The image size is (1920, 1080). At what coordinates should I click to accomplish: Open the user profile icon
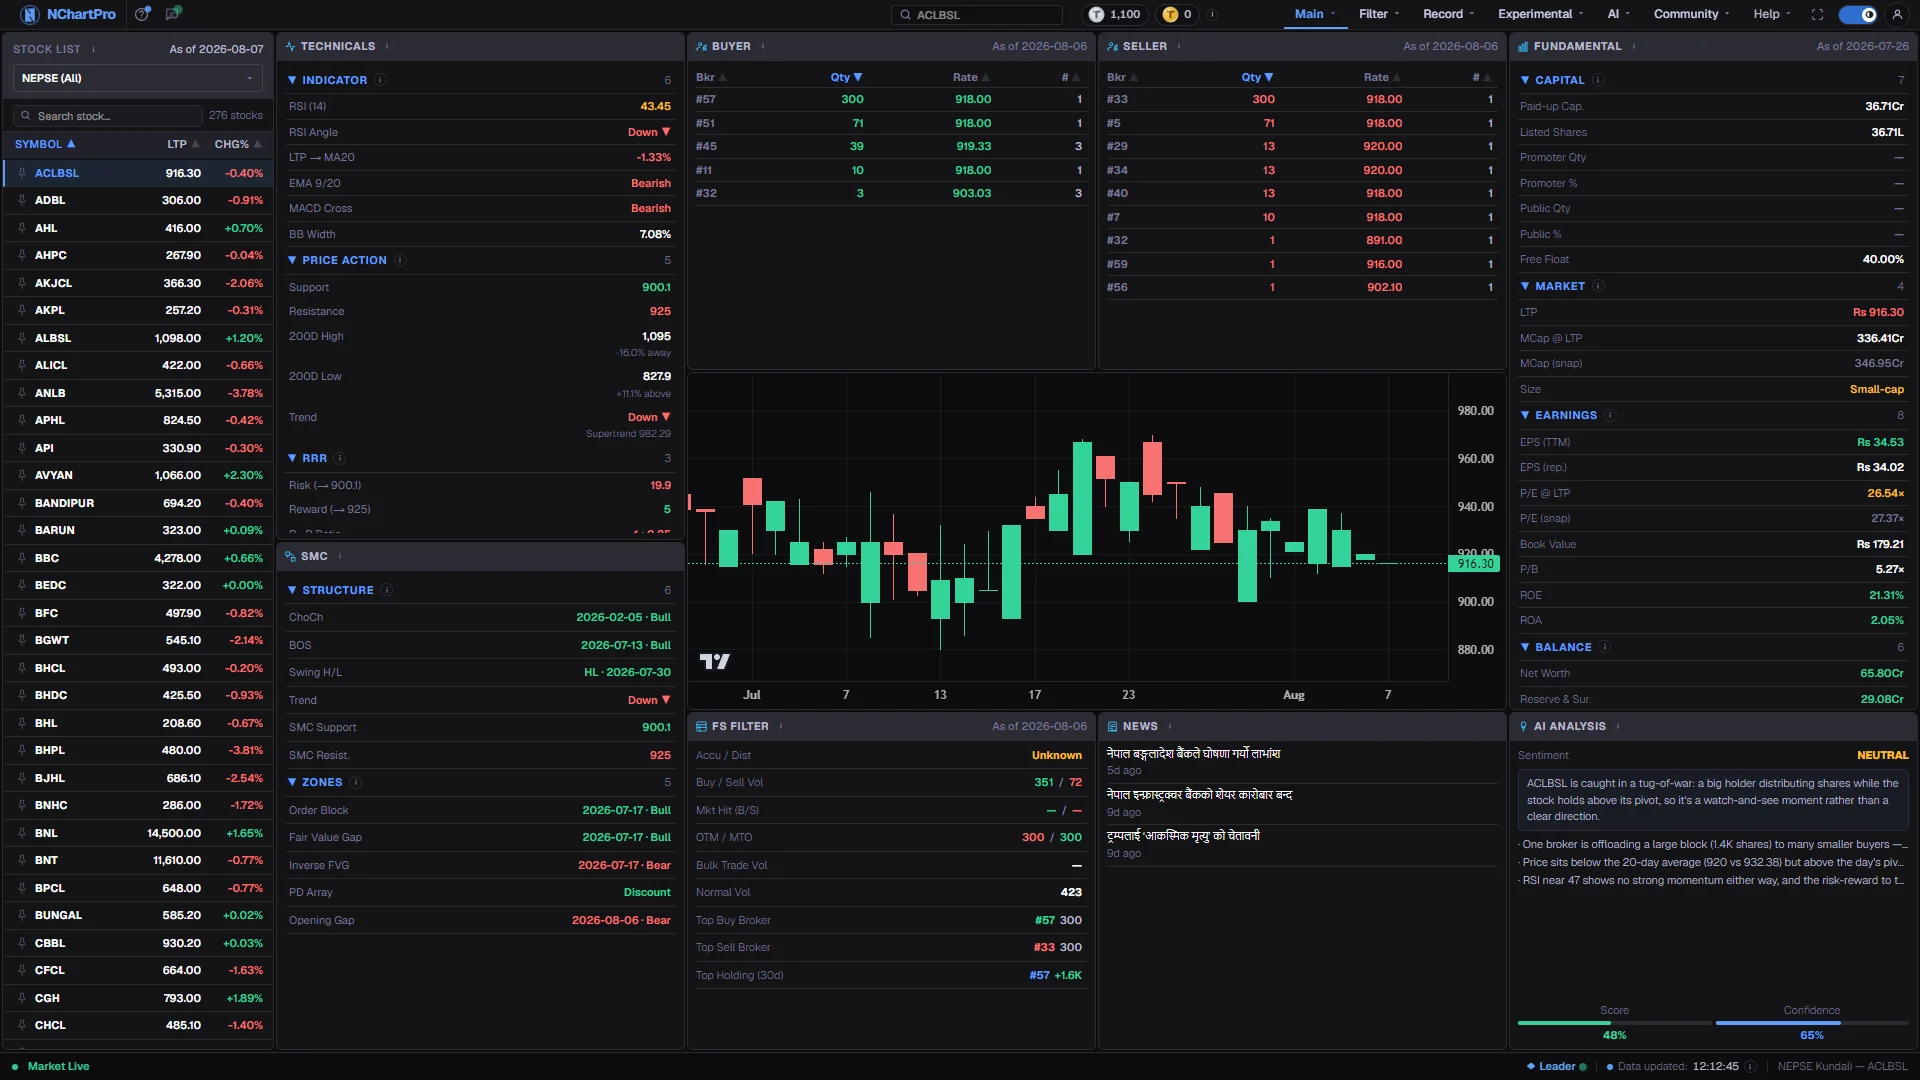(1896, 14)
